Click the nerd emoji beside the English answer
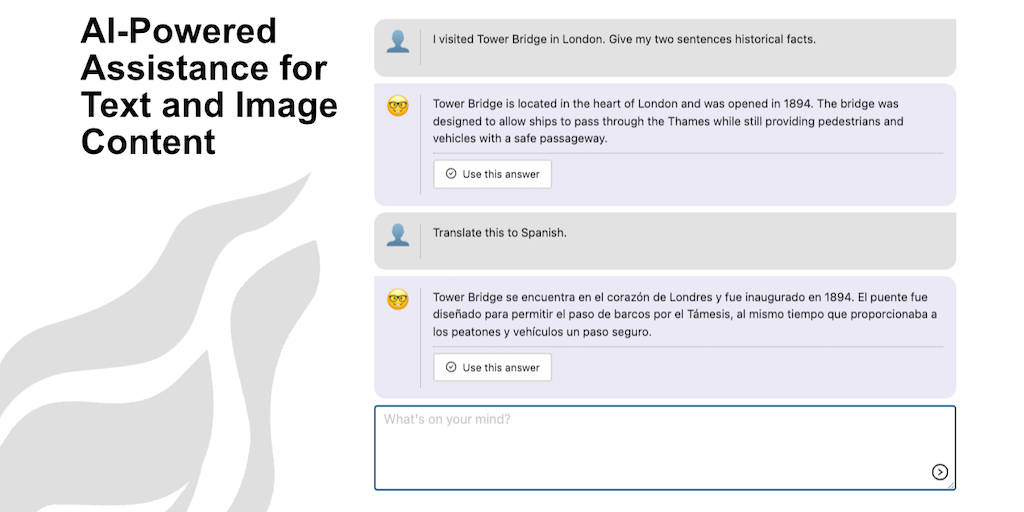Screen dimensions: 1024x512 click(x=398, y=105)
